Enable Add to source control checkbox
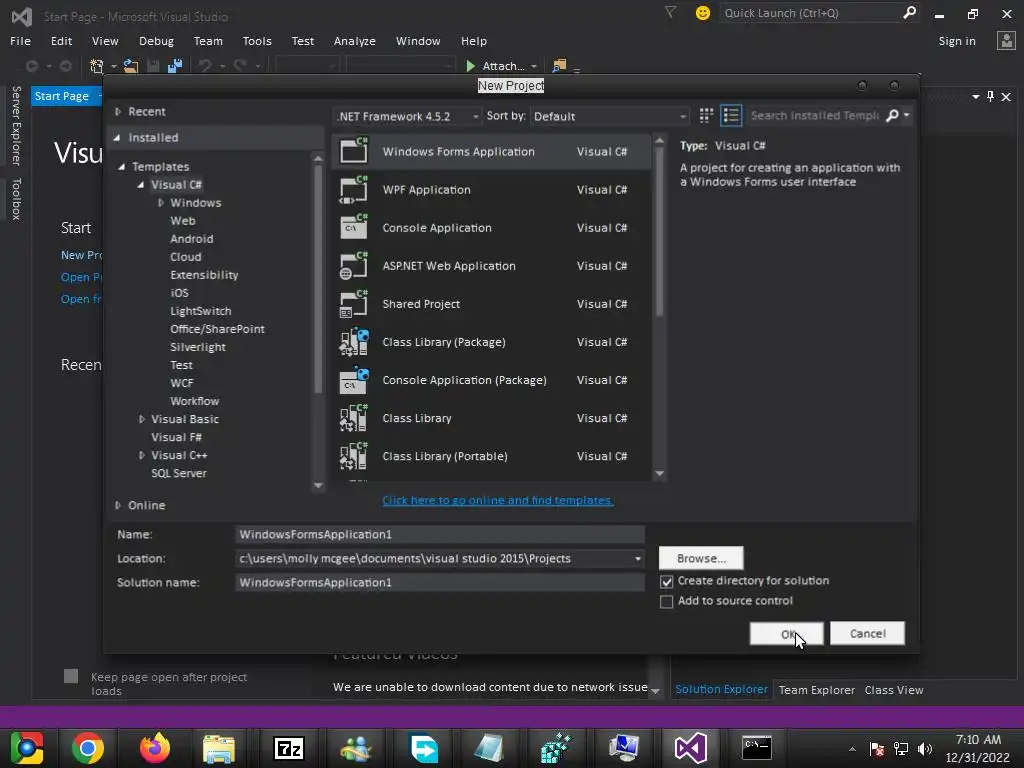1024x768 pixels. 666,601
